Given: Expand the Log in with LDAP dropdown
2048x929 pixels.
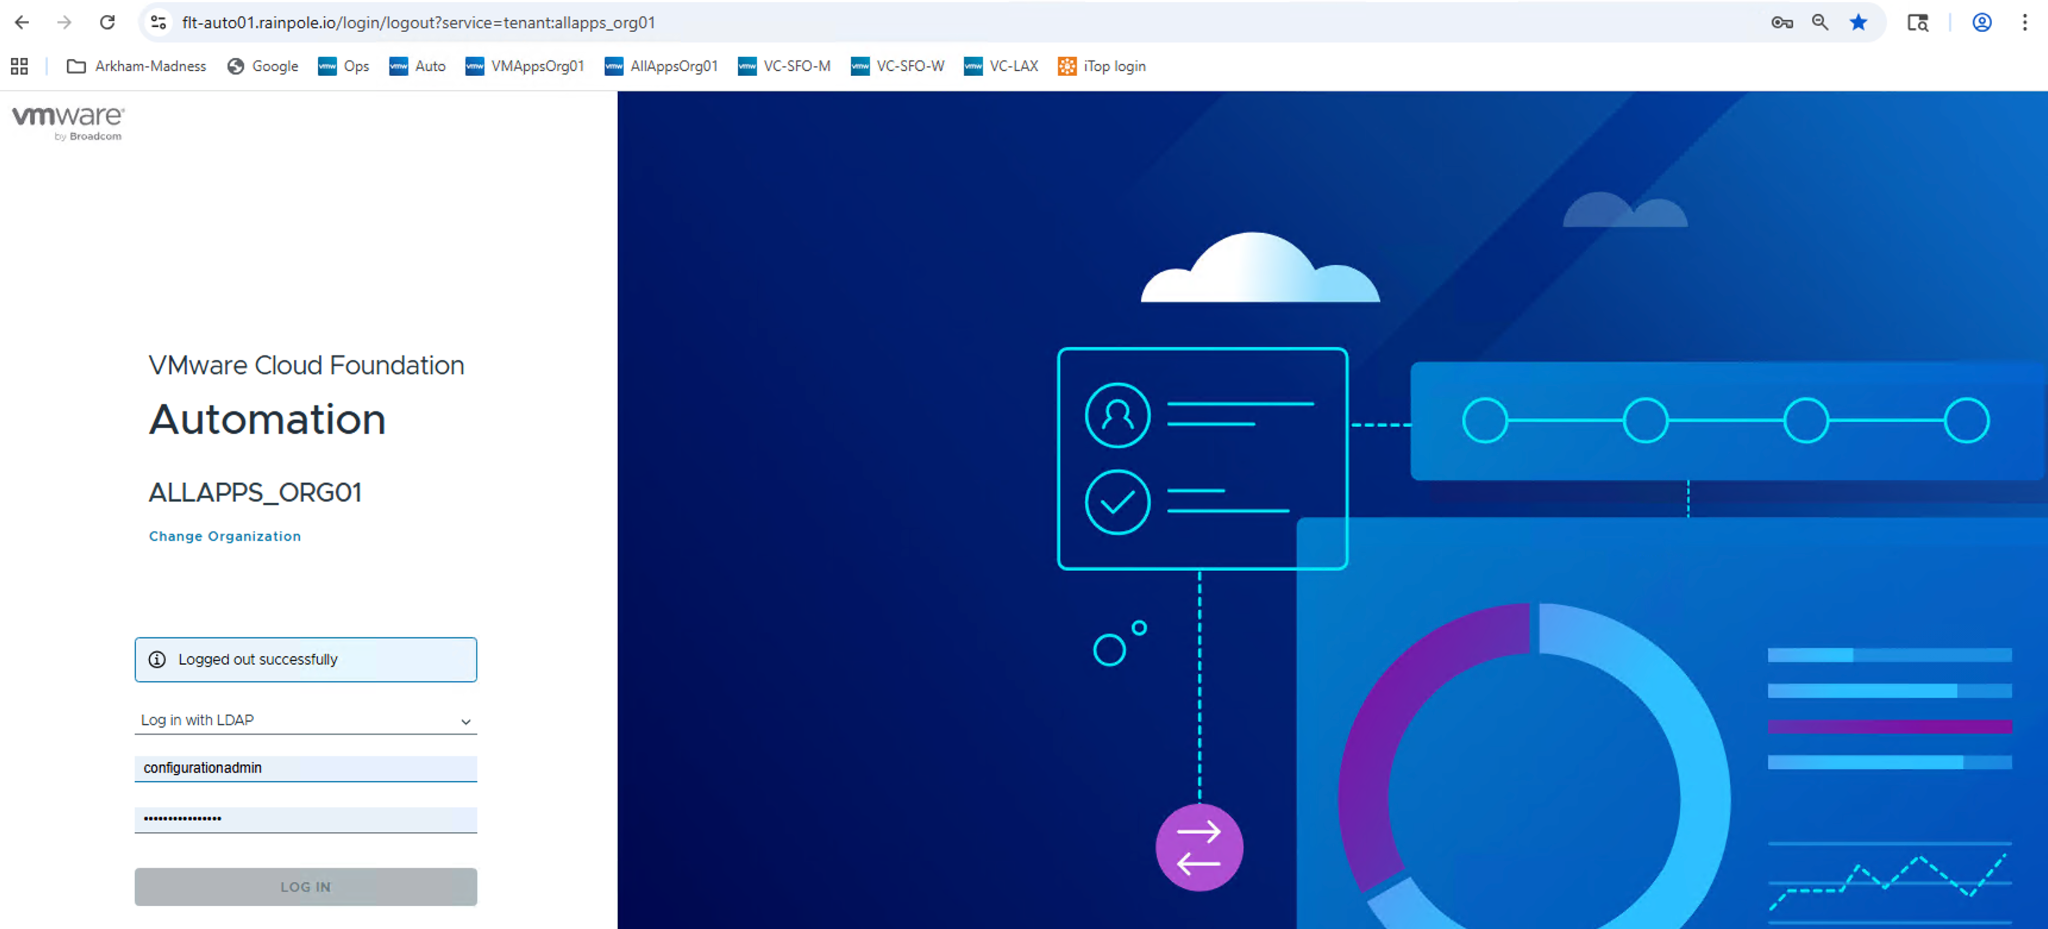Looking at the screenshot, I should pyautogui.click(x=305, y=720).
